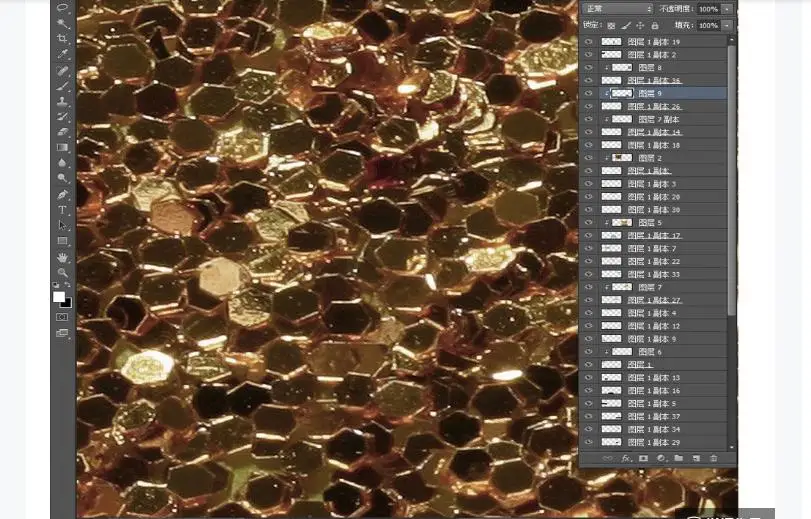Hide layer 图层 2
Viewport: 811px width, 519px height.
pyautogui.click(x=589, y=158)
